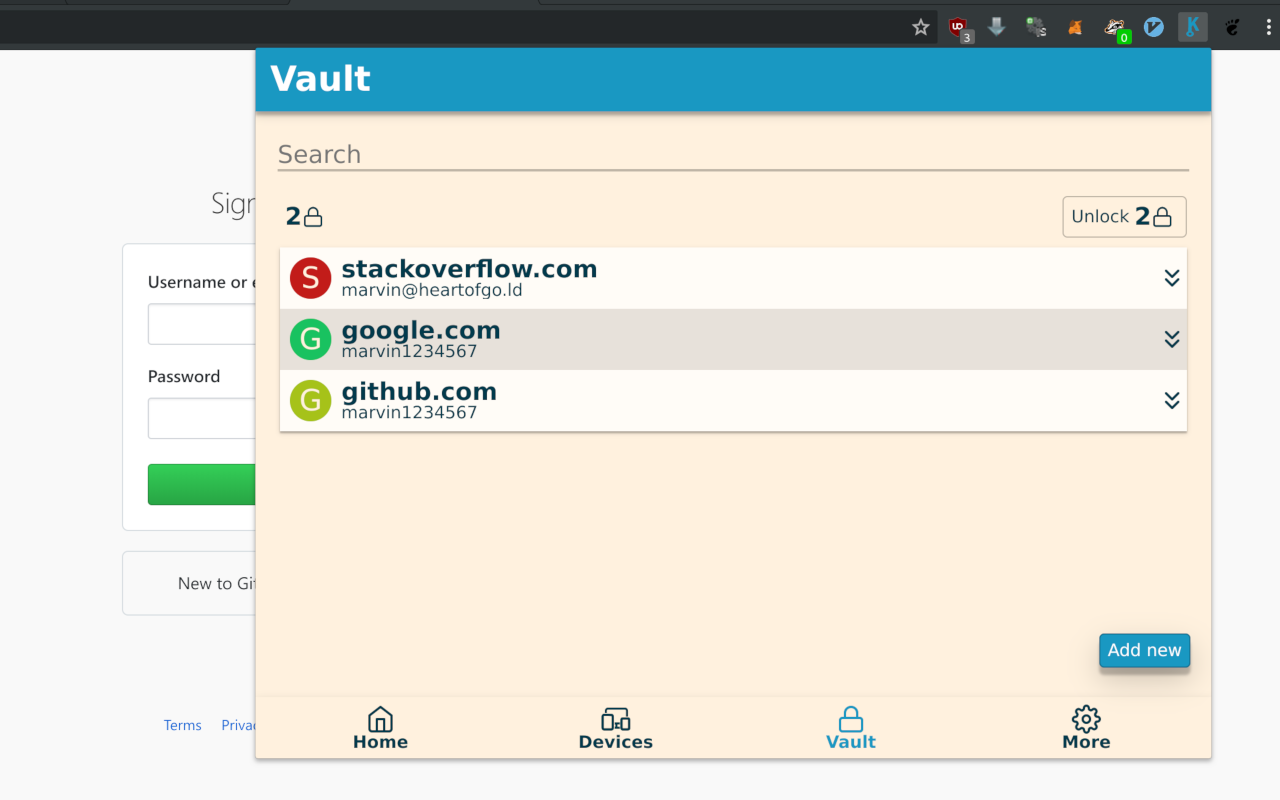Click the github.com favicon
Image resolution: width=1280 pixels, height=800 pixels.
310,400
